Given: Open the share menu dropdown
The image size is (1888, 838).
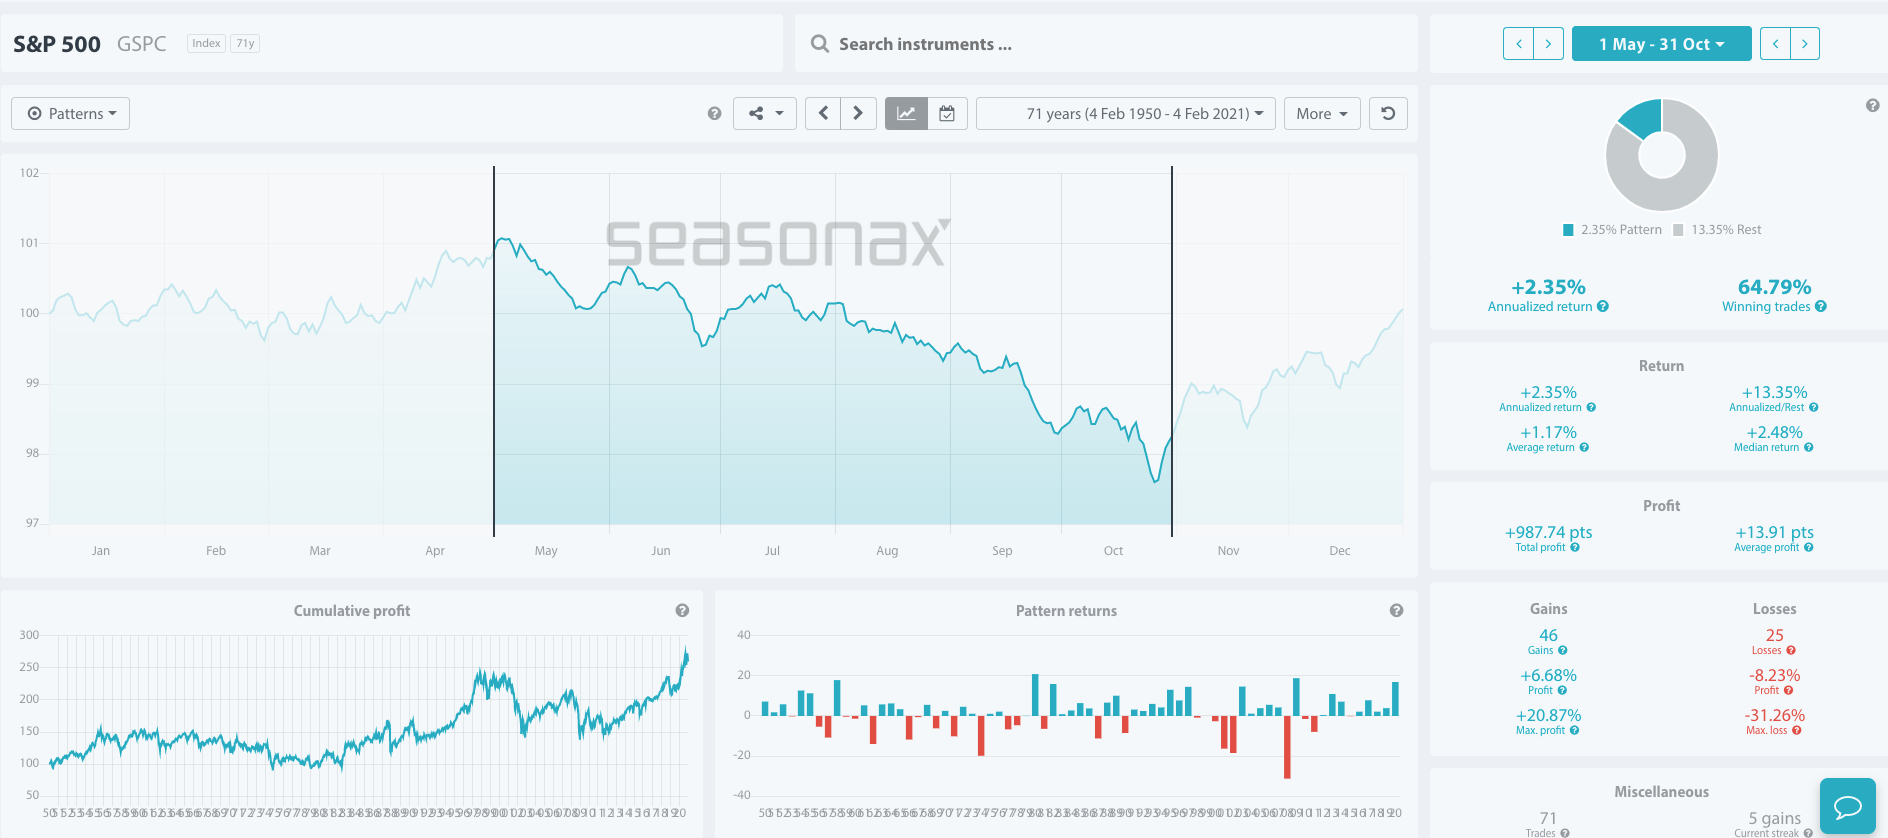Looking at the screenshot, I should click(765, 113).
